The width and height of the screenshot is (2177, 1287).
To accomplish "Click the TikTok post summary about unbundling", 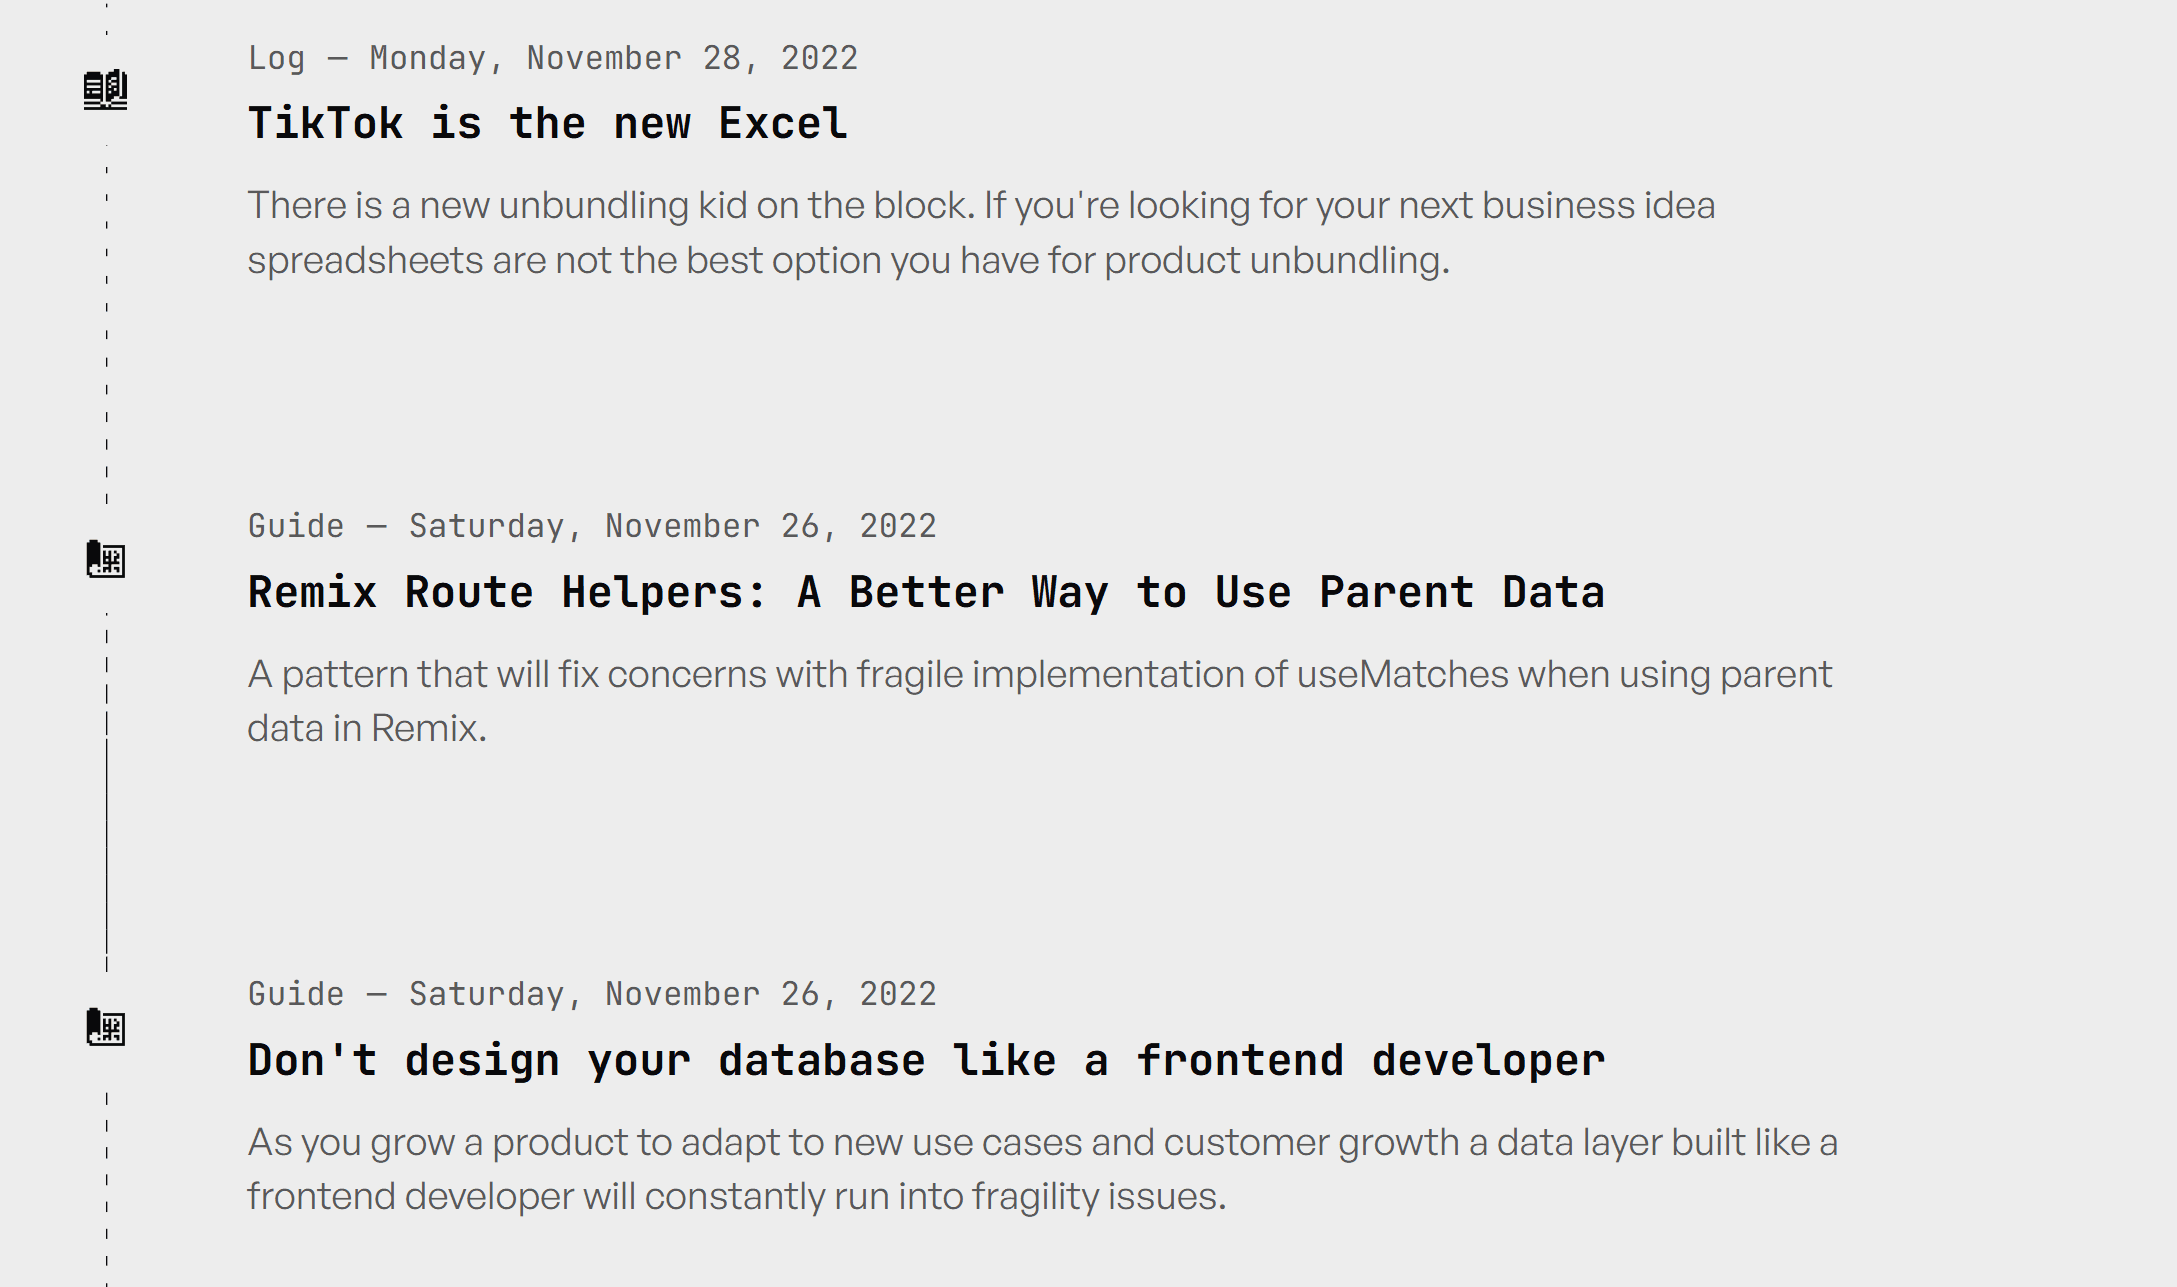I will (x=980, y=232).
